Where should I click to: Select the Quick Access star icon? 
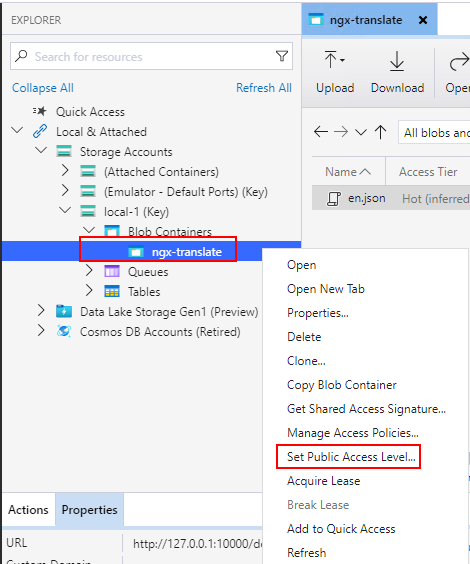pyautogui.click(x=40, y=112)
